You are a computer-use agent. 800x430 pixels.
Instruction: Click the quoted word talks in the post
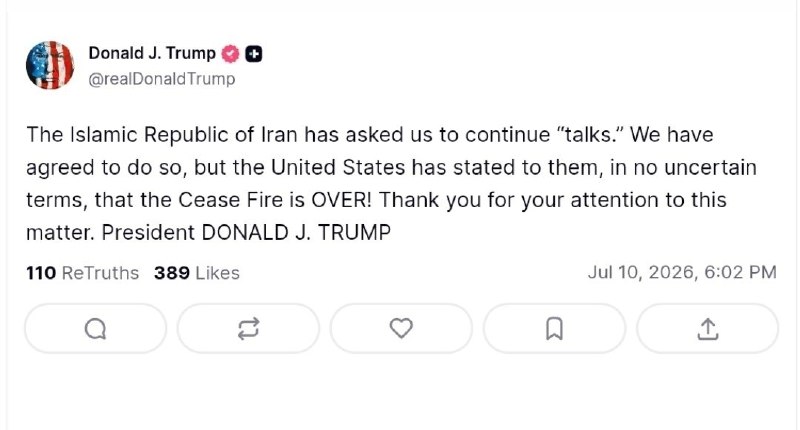pos(589,135)
